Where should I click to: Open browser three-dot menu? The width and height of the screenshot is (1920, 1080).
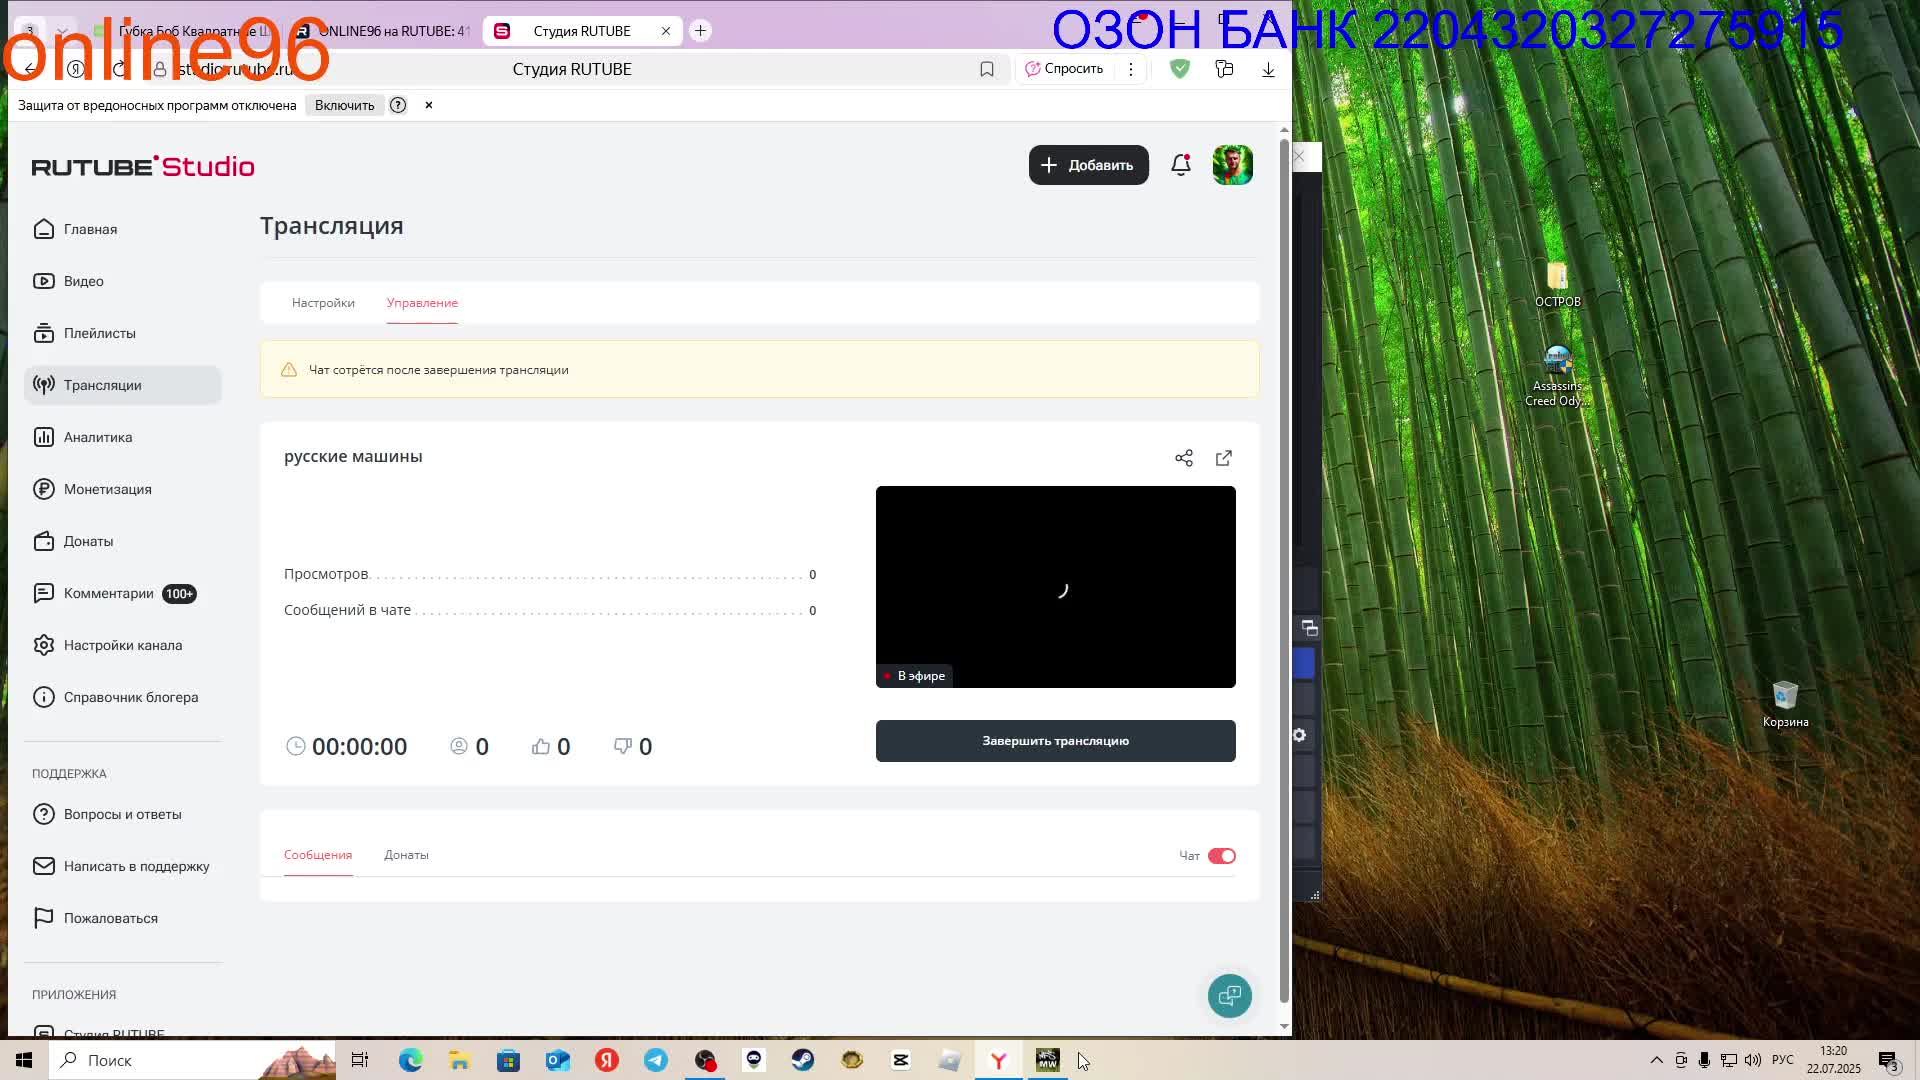(1131, 69)
